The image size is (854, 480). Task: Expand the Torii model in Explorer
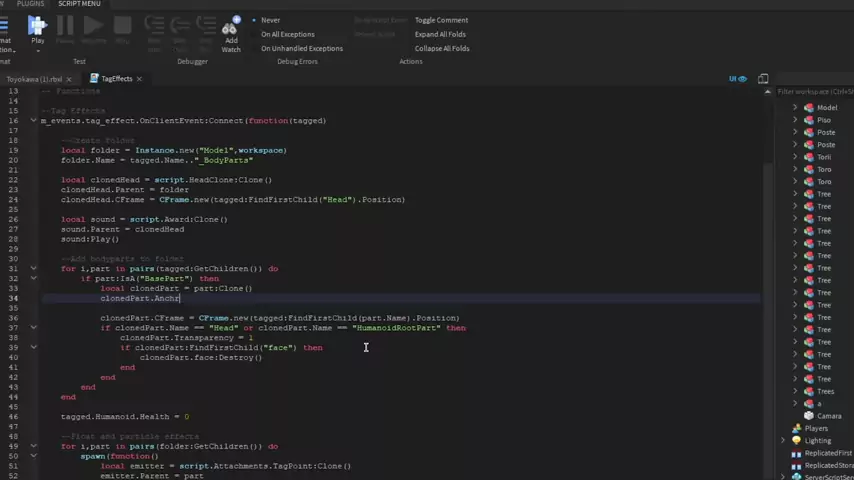coord(796,157)
